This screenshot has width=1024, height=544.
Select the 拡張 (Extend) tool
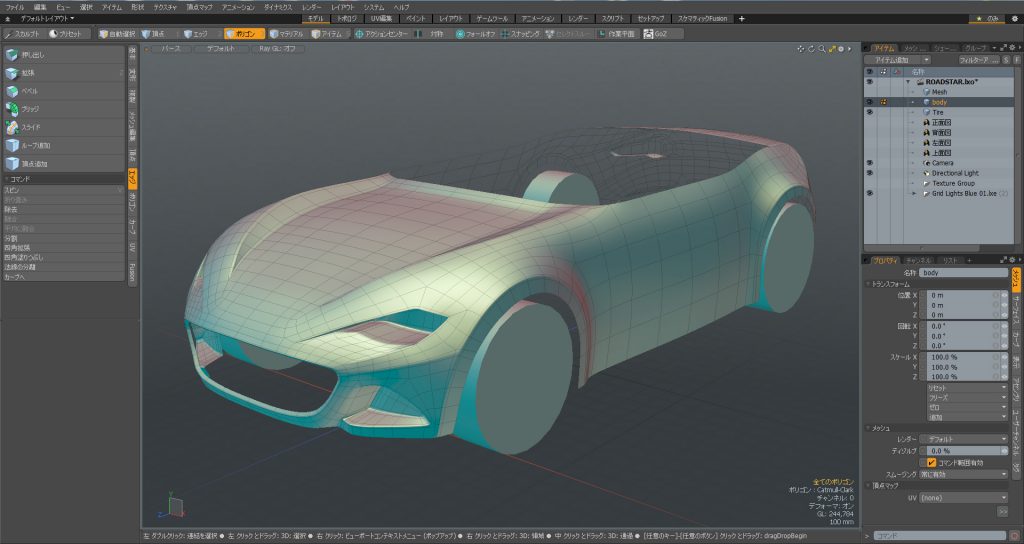pos(63,73)
